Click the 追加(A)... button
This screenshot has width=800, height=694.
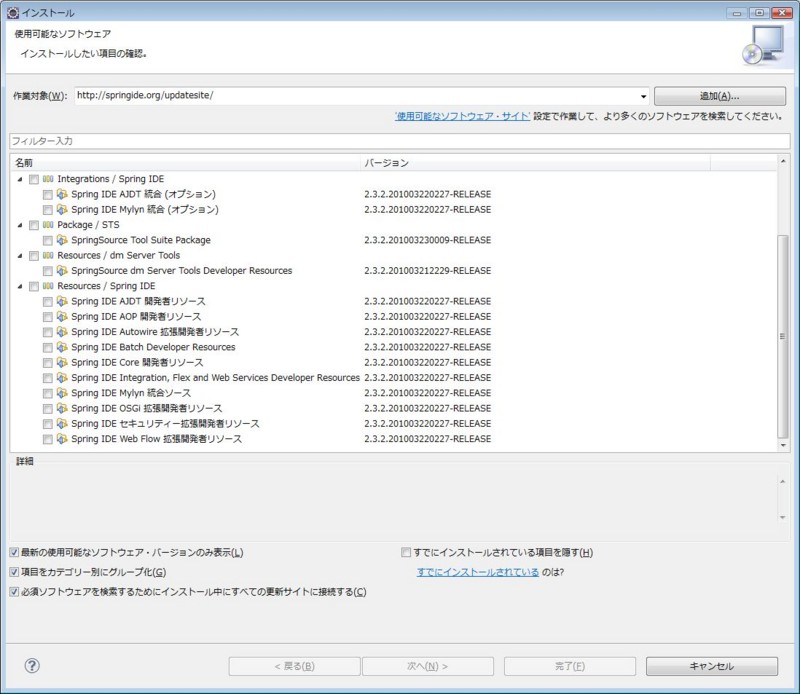(719, 96)
